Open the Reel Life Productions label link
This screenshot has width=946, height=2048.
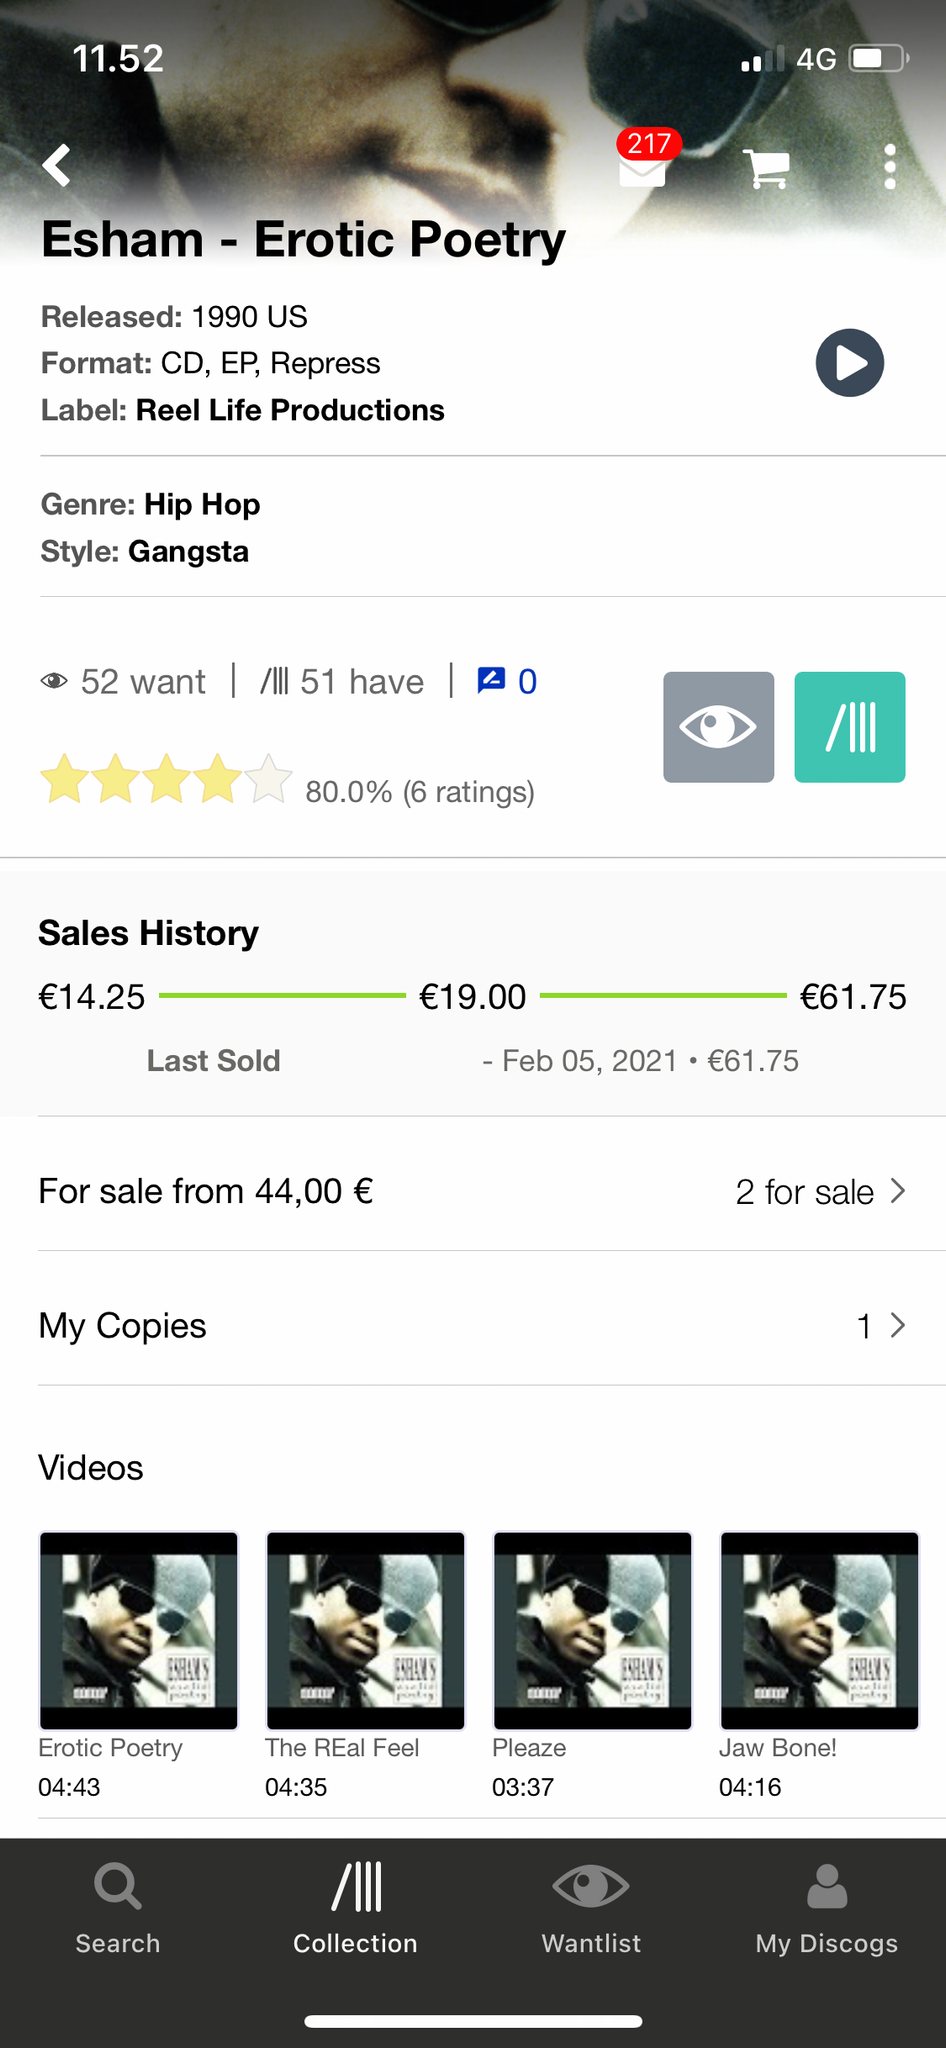click(290, 410)
